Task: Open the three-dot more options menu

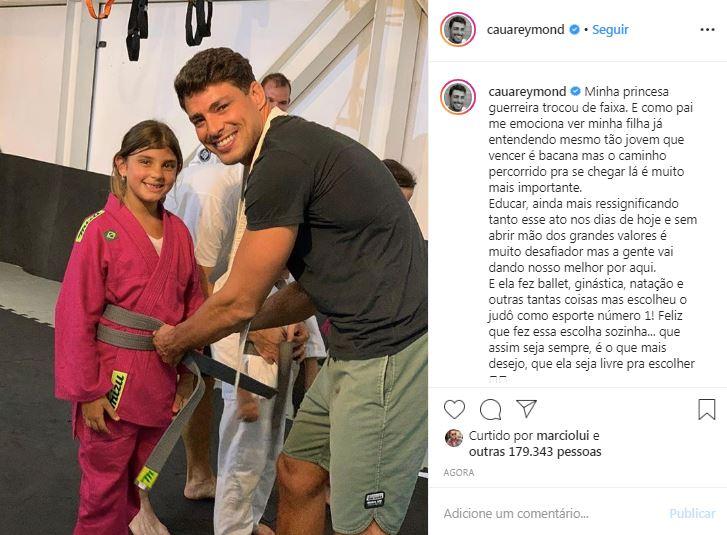Action: coord(707,30)
